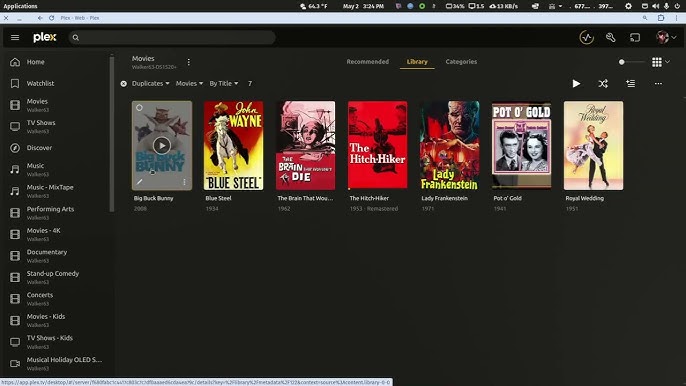Switch to the Categories tab
Screen dimensions: 686x386
[461, 62]
